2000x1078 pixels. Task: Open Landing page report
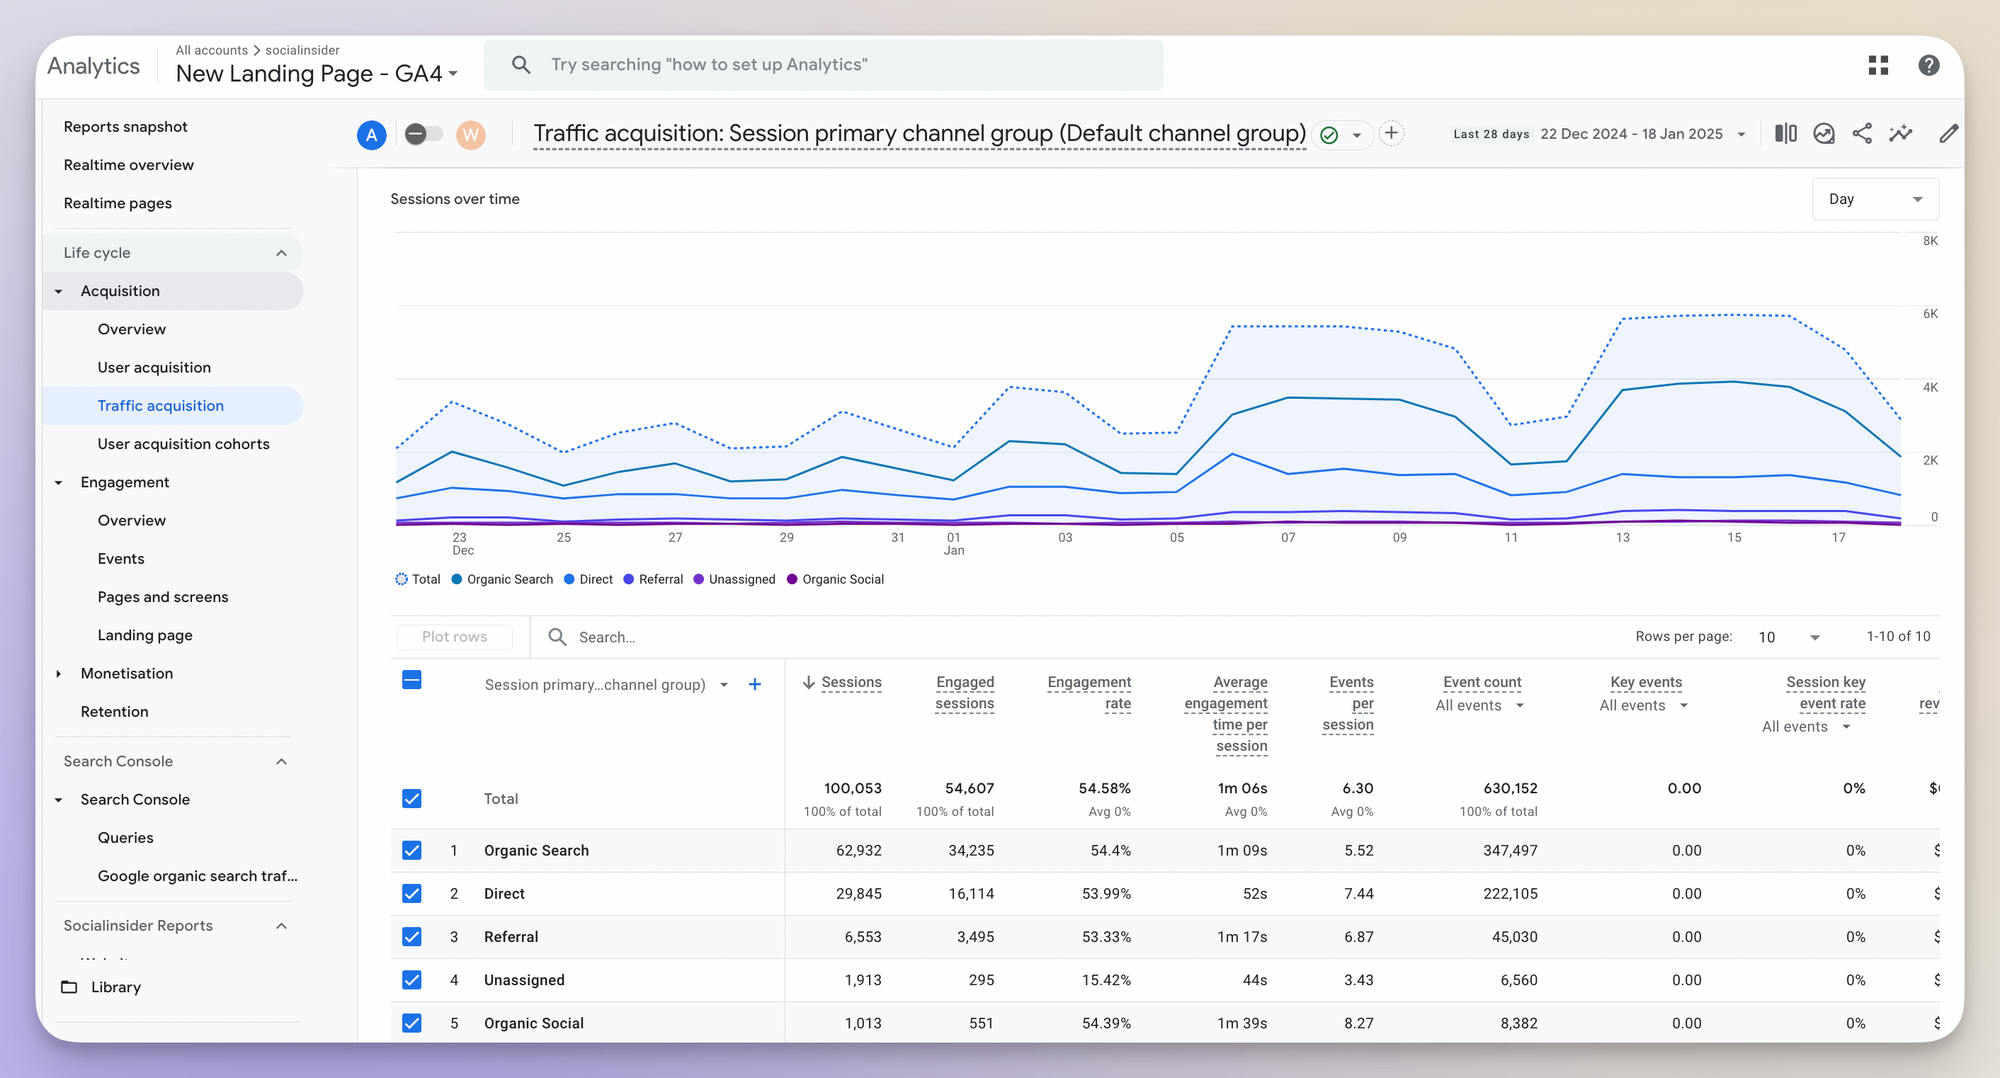[x=145, y=635]
